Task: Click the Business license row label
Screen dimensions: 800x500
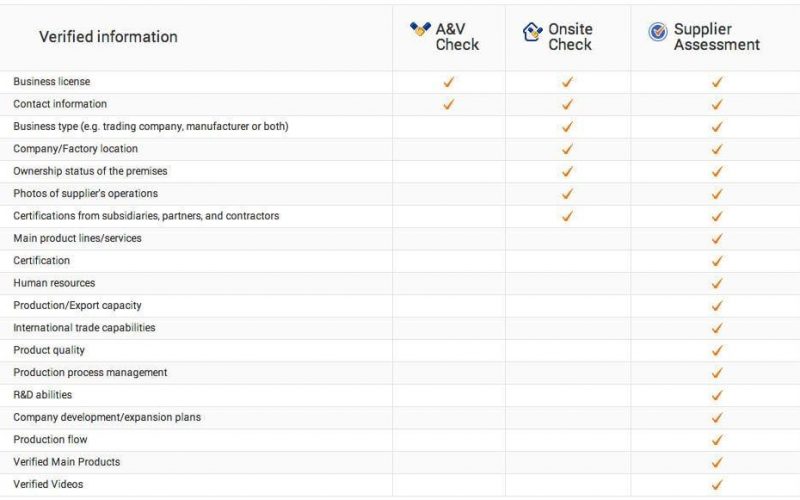Action: tap(51, 82)
